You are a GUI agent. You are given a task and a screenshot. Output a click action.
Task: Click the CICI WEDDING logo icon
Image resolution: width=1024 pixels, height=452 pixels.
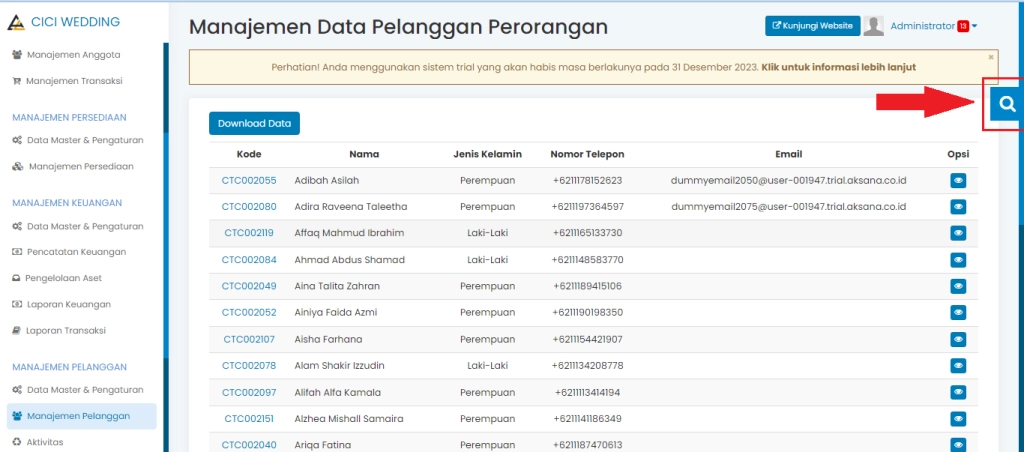(16, 22)
